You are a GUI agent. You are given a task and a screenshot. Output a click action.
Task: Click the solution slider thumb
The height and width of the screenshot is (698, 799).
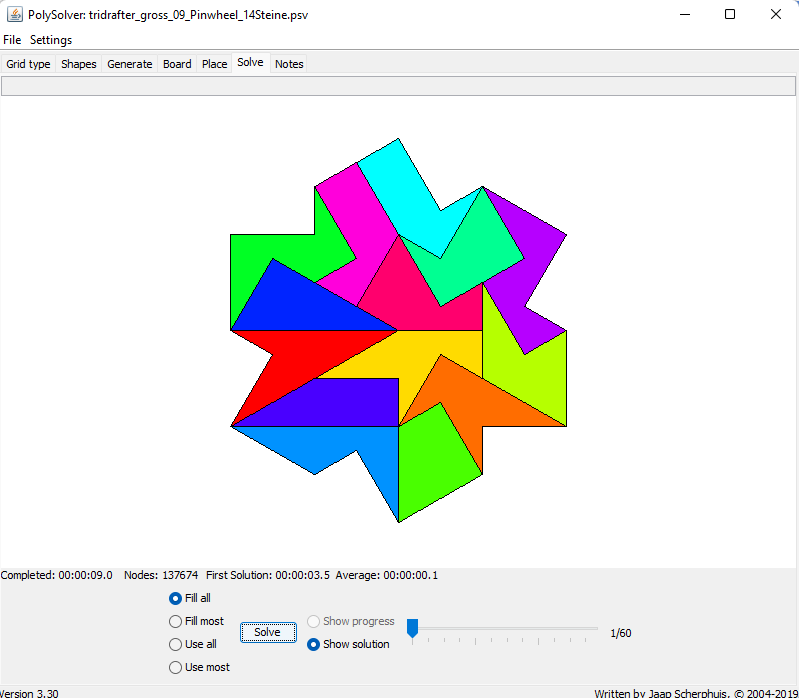412,628
